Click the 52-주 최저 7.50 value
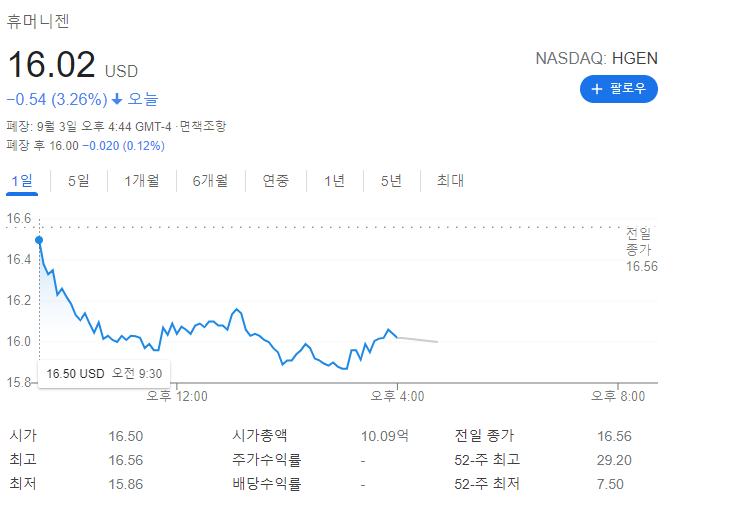Image resolution: width=731 pixels, height=529 pixels. point(610,484)
